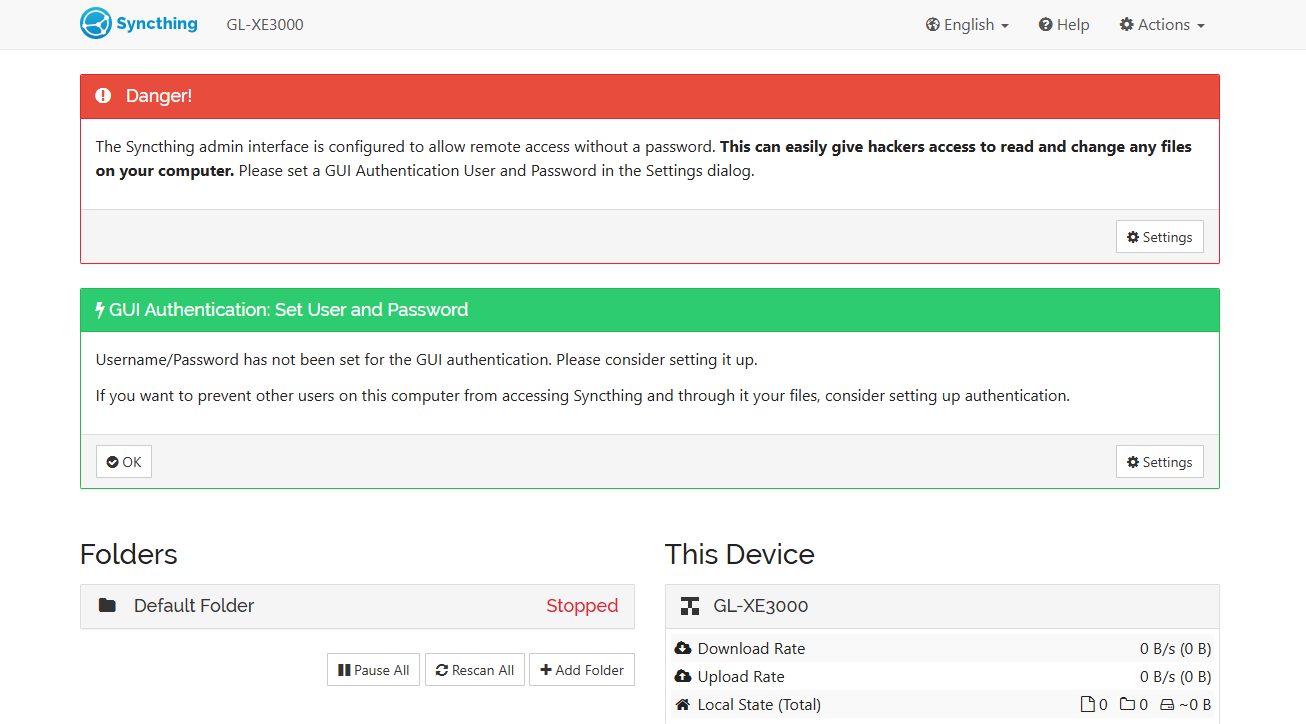The width and height of the screenshot is (1306, 724).
Task: Dismiss the authentication notice with OK
Action: tap(124, 462)
